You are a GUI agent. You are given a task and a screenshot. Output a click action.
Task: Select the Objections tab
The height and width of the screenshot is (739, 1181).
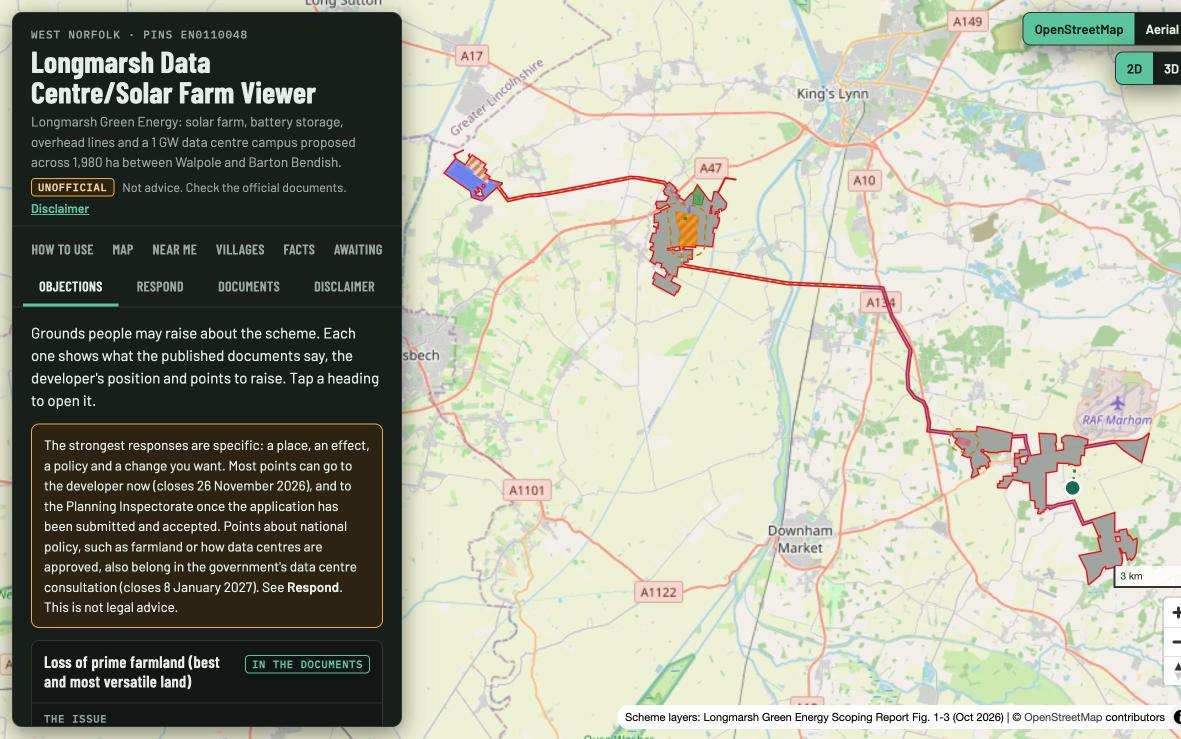click(71, 287)
